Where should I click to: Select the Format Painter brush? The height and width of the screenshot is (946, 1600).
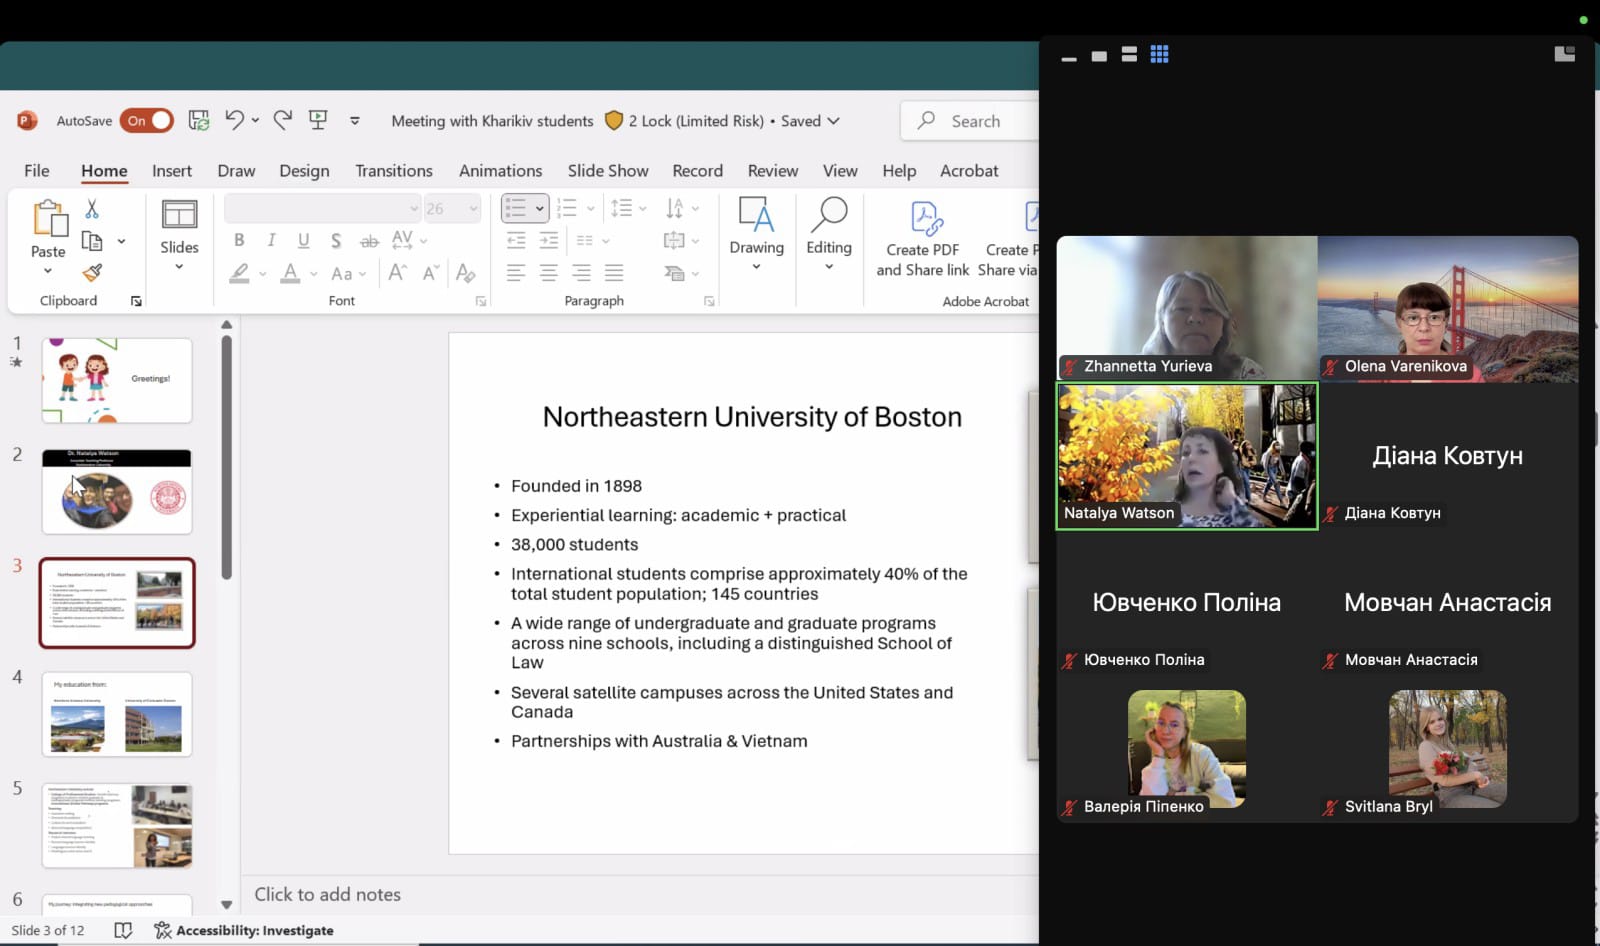(x=92, y=272)
